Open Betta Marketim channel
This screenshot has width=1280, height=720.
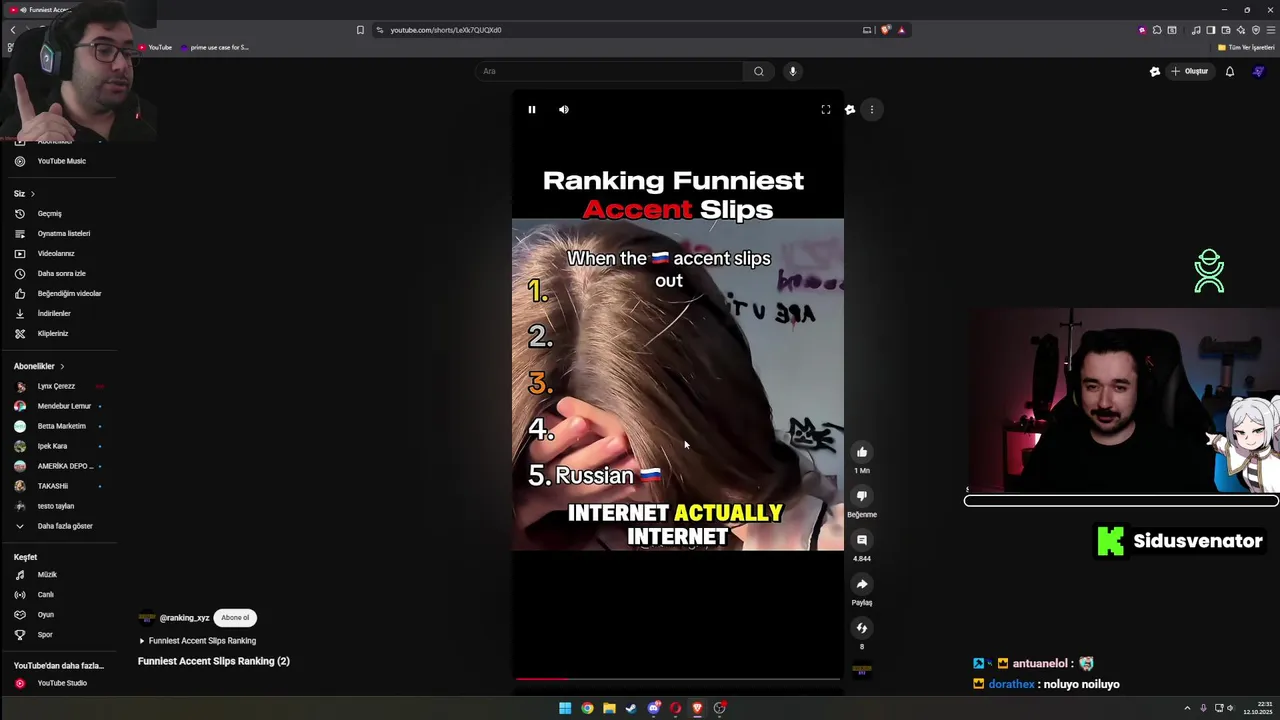tap(60, 426)
